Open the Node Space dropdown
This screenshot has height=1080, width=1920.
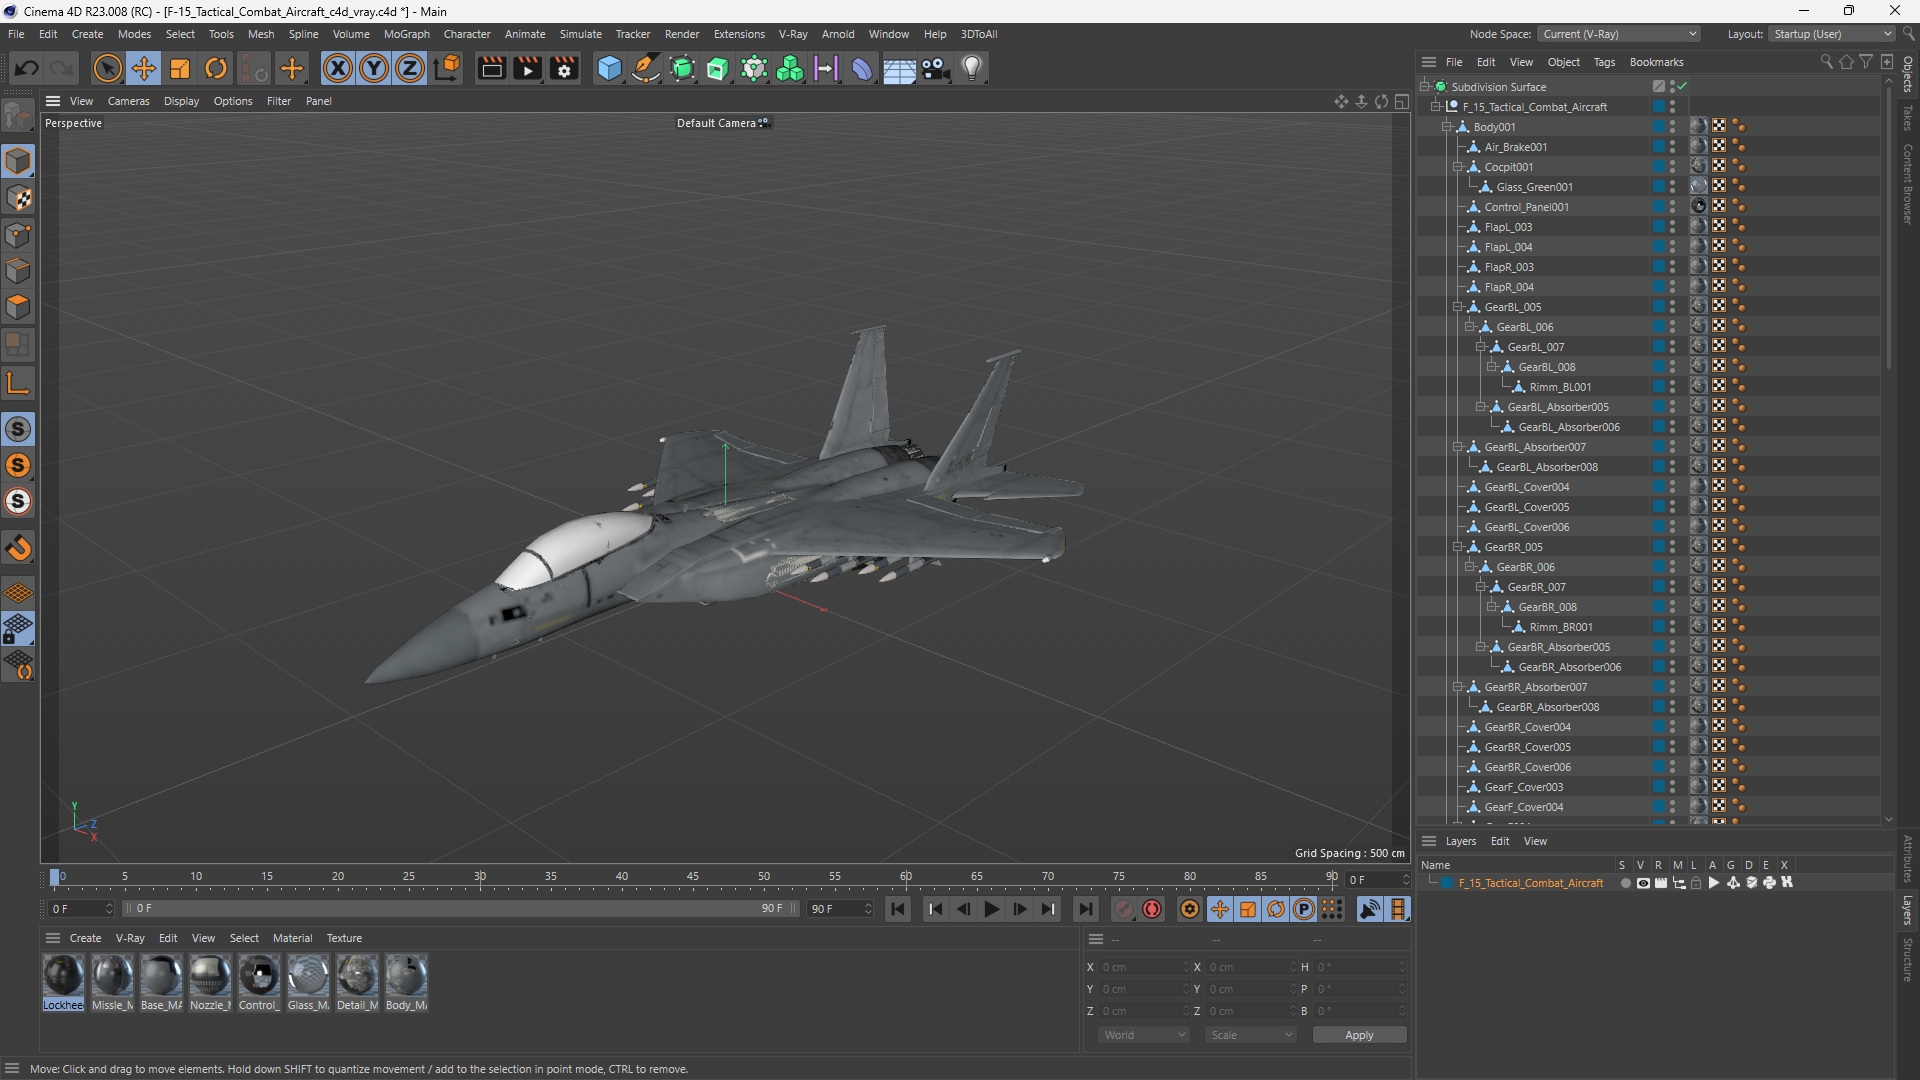(1618, 34)
